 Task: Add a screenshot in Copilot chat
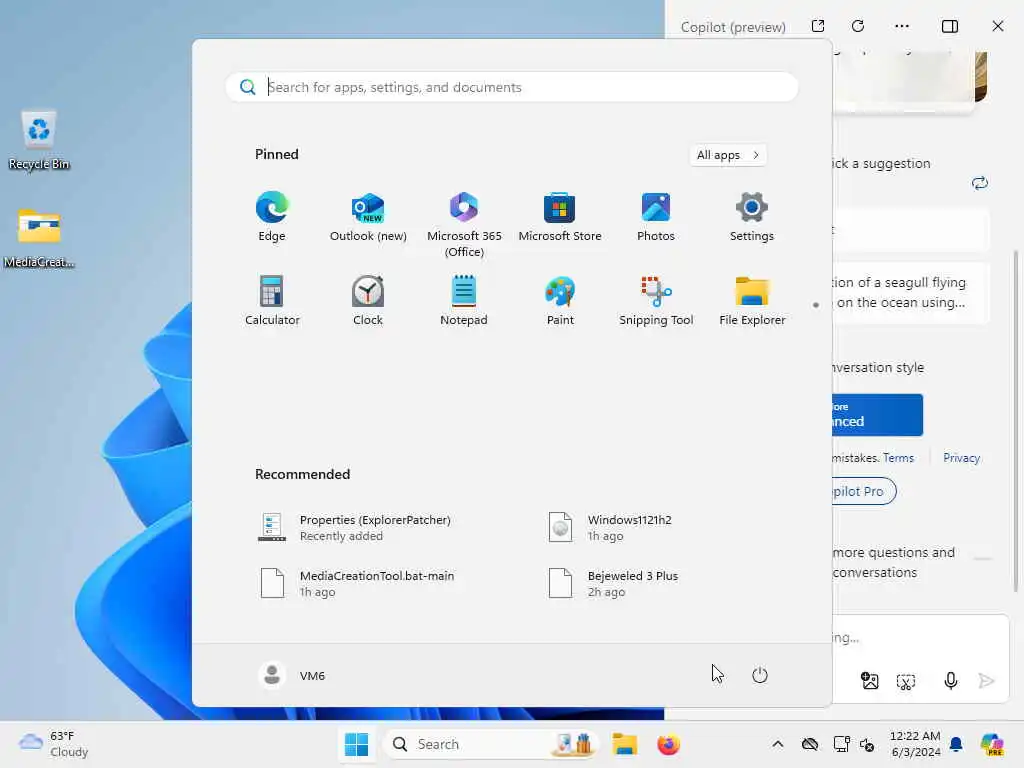pos(906,682)
